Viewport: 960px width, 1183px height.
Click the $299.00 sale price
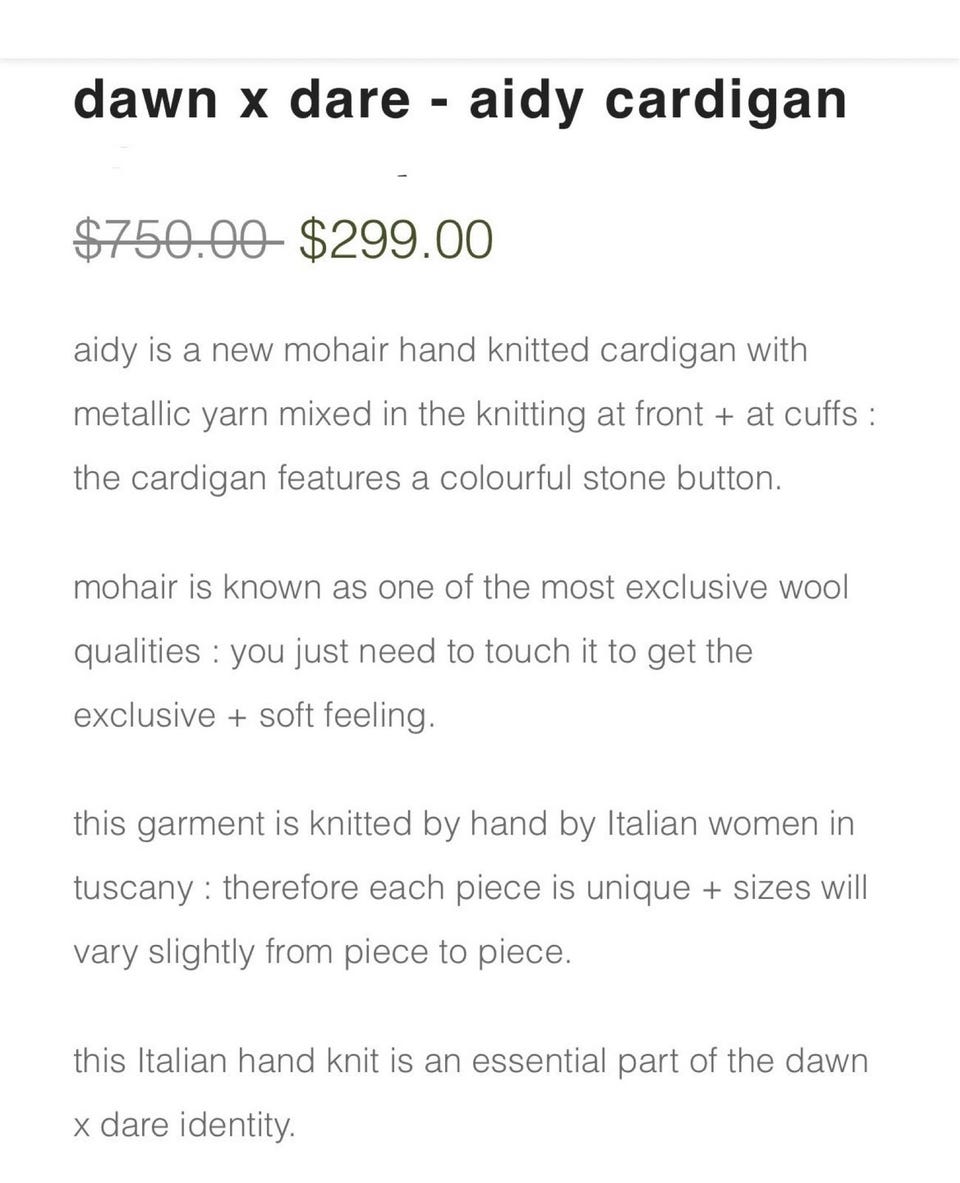[396, 239]
